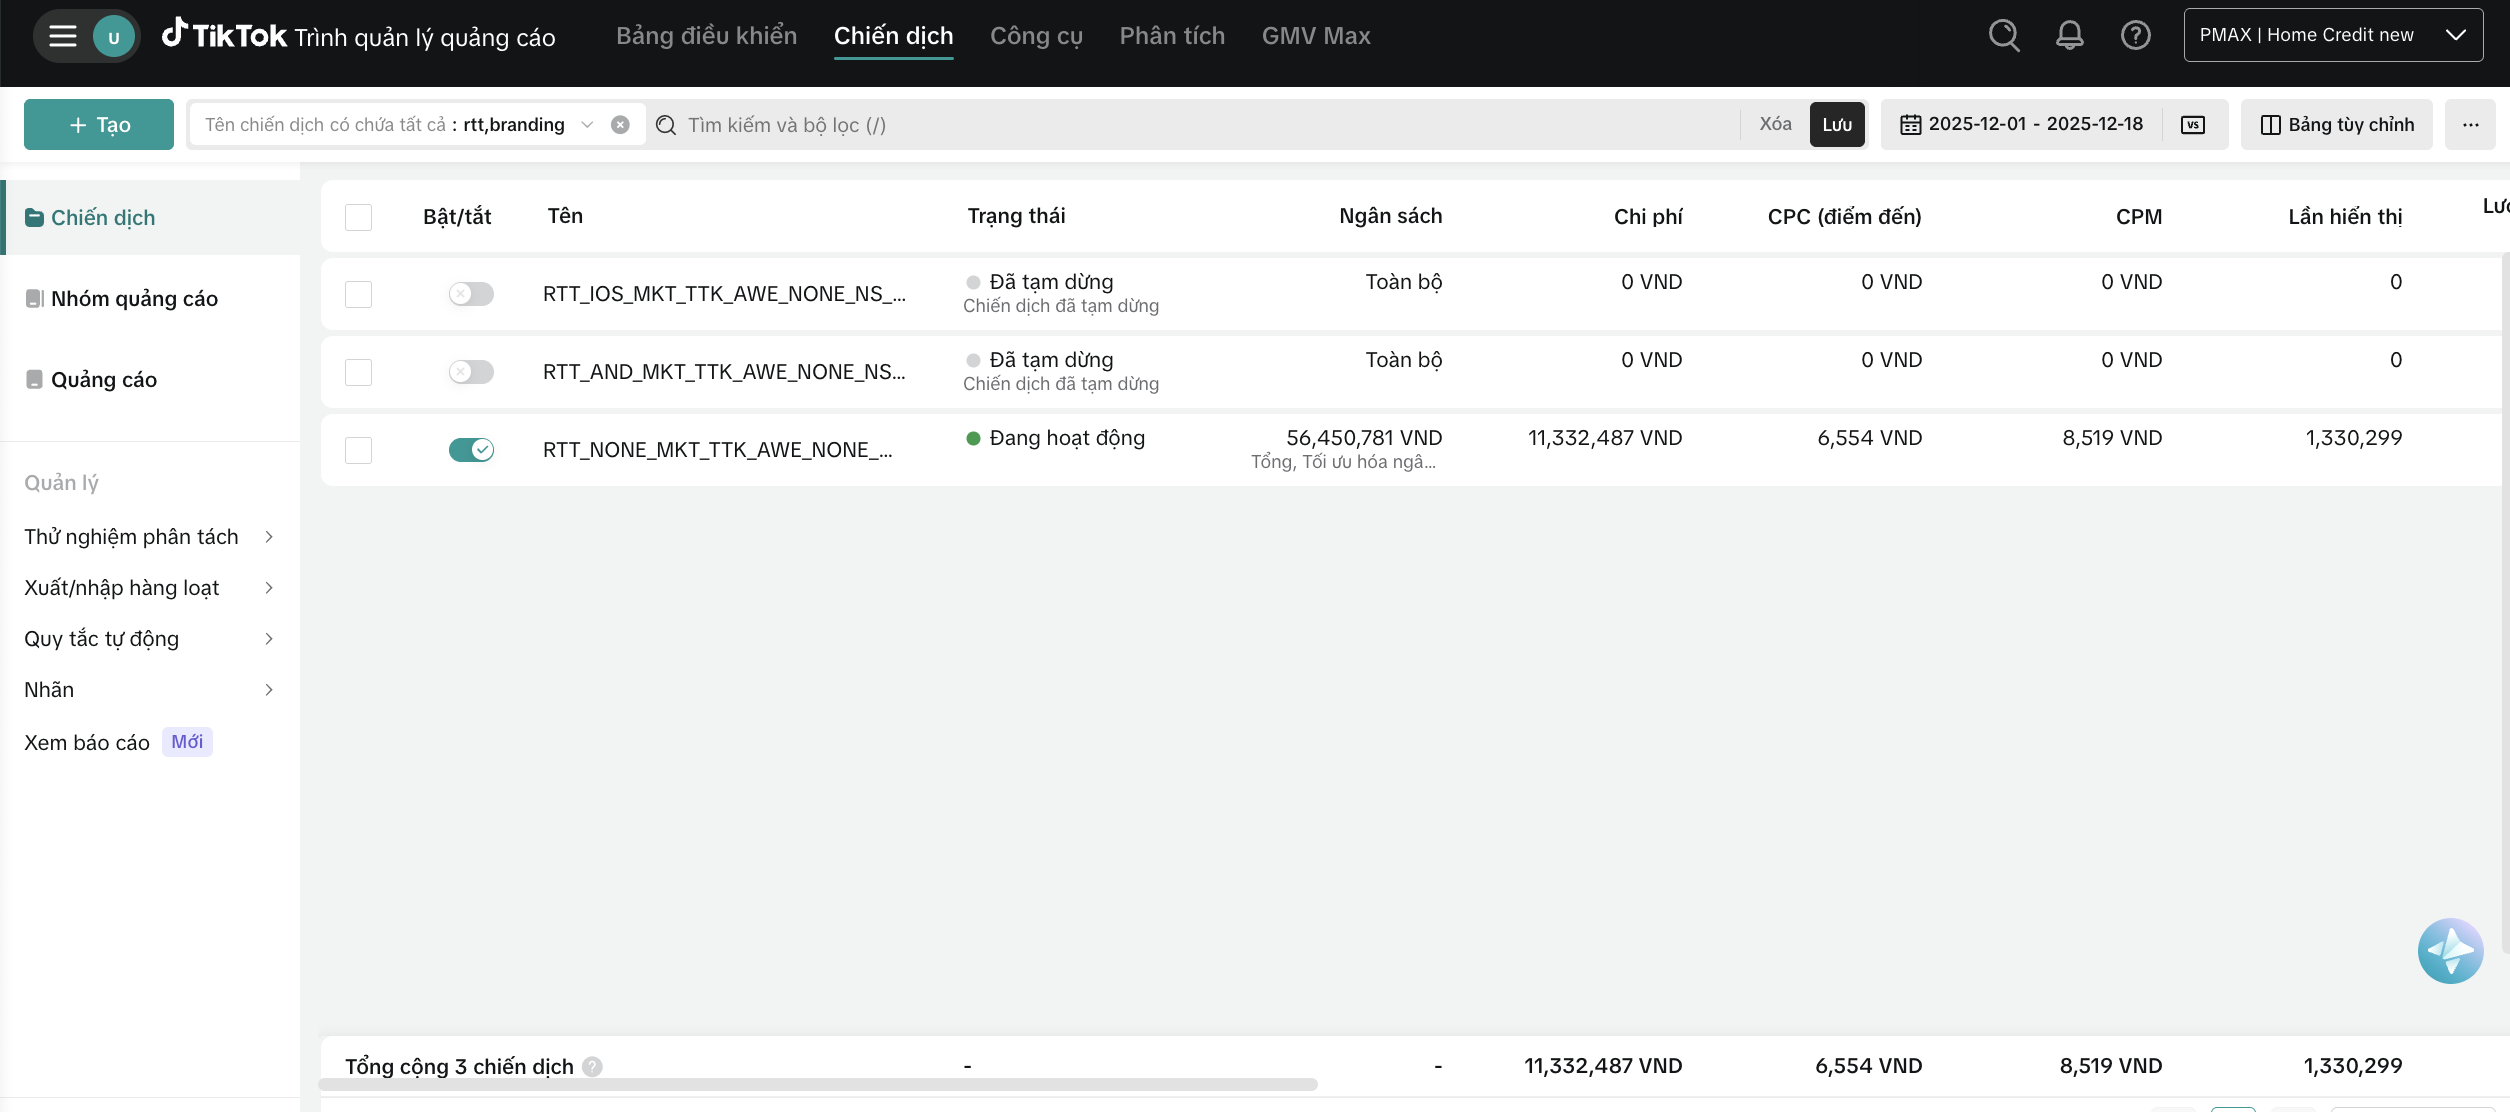2510x1112 pixels.
Task: Remove the rtt,branding filter chip
Action: coord(620,125)
